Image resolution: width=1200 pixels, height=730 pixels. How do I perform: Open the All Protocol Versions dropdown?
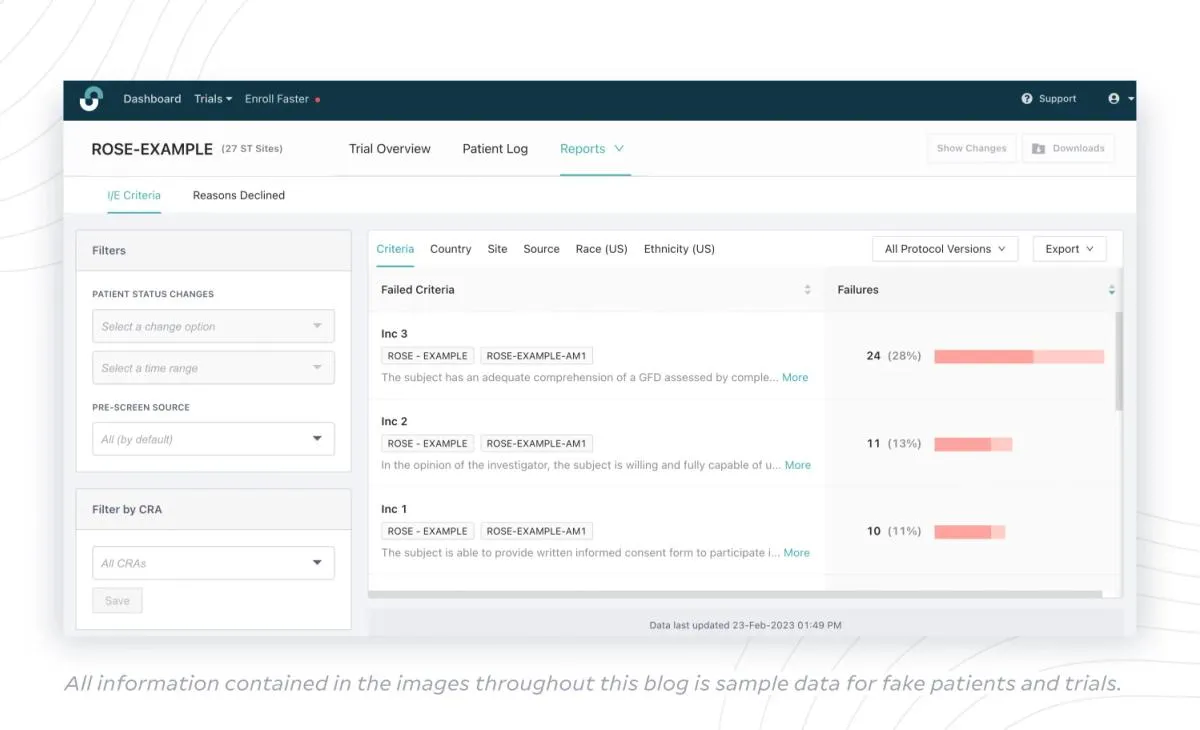[x=945, y=249]
